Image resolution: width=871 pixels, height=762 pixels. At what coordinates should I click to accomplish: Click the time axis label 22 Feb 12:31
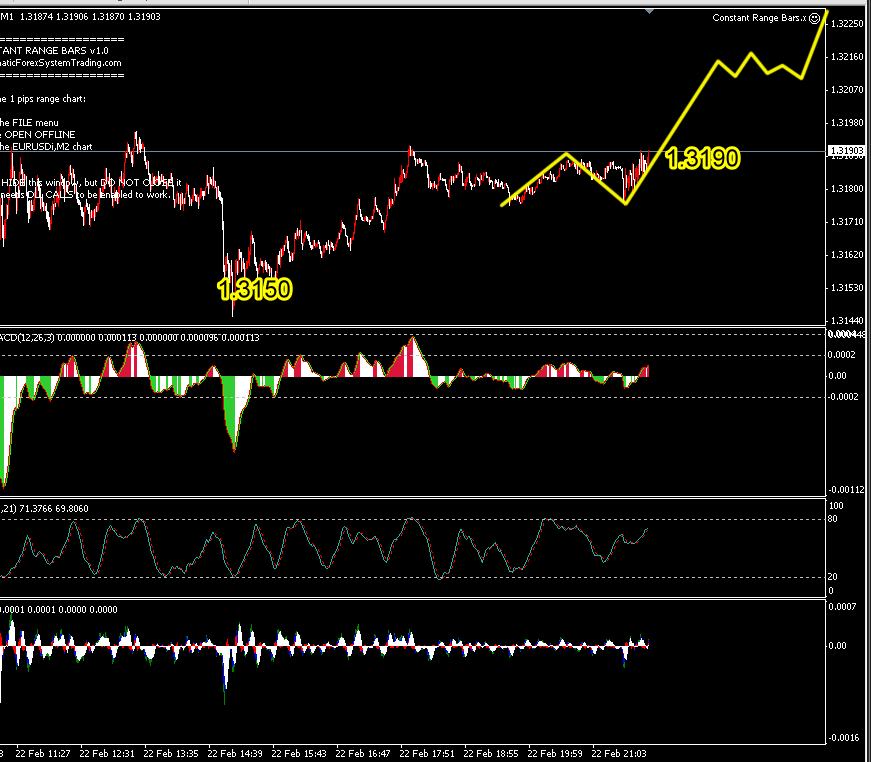[x=107, y=754]
